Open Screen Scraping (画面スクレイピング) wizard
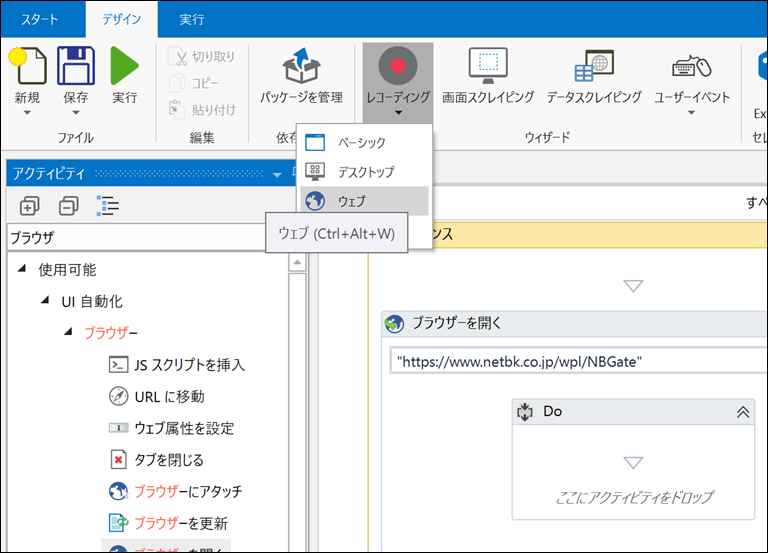 click(x=488, y=76)
